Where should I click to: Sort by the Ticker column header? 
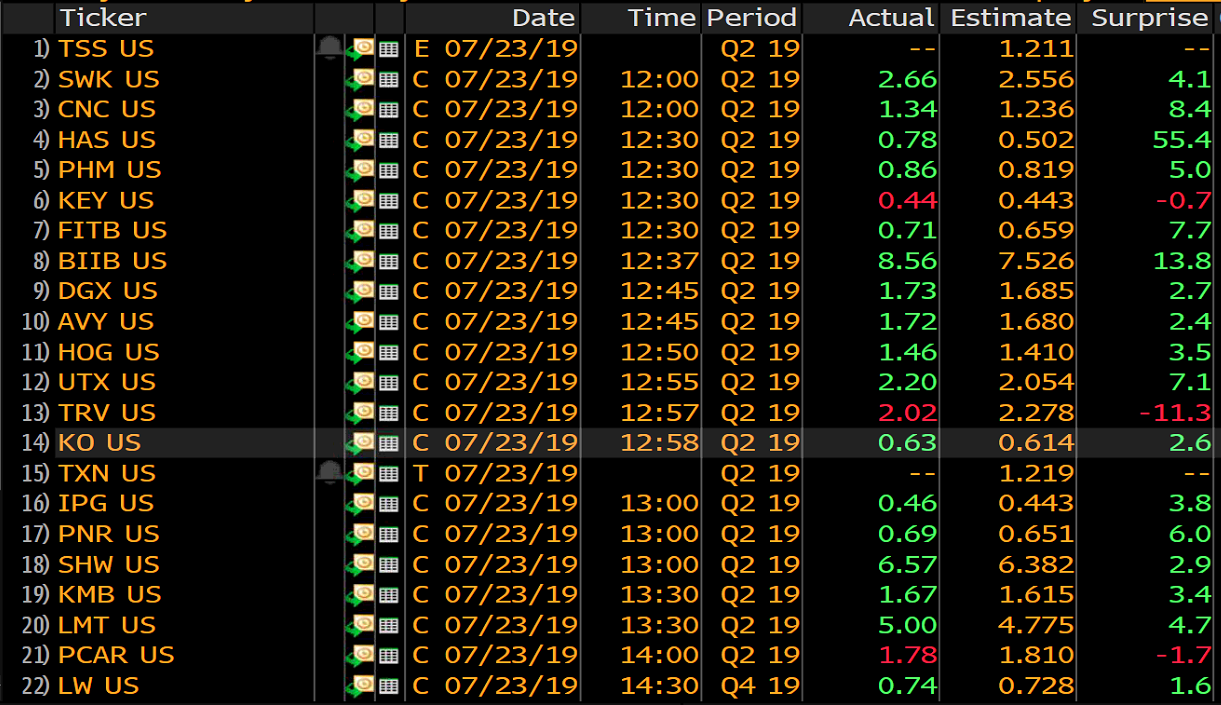[102, 17]
